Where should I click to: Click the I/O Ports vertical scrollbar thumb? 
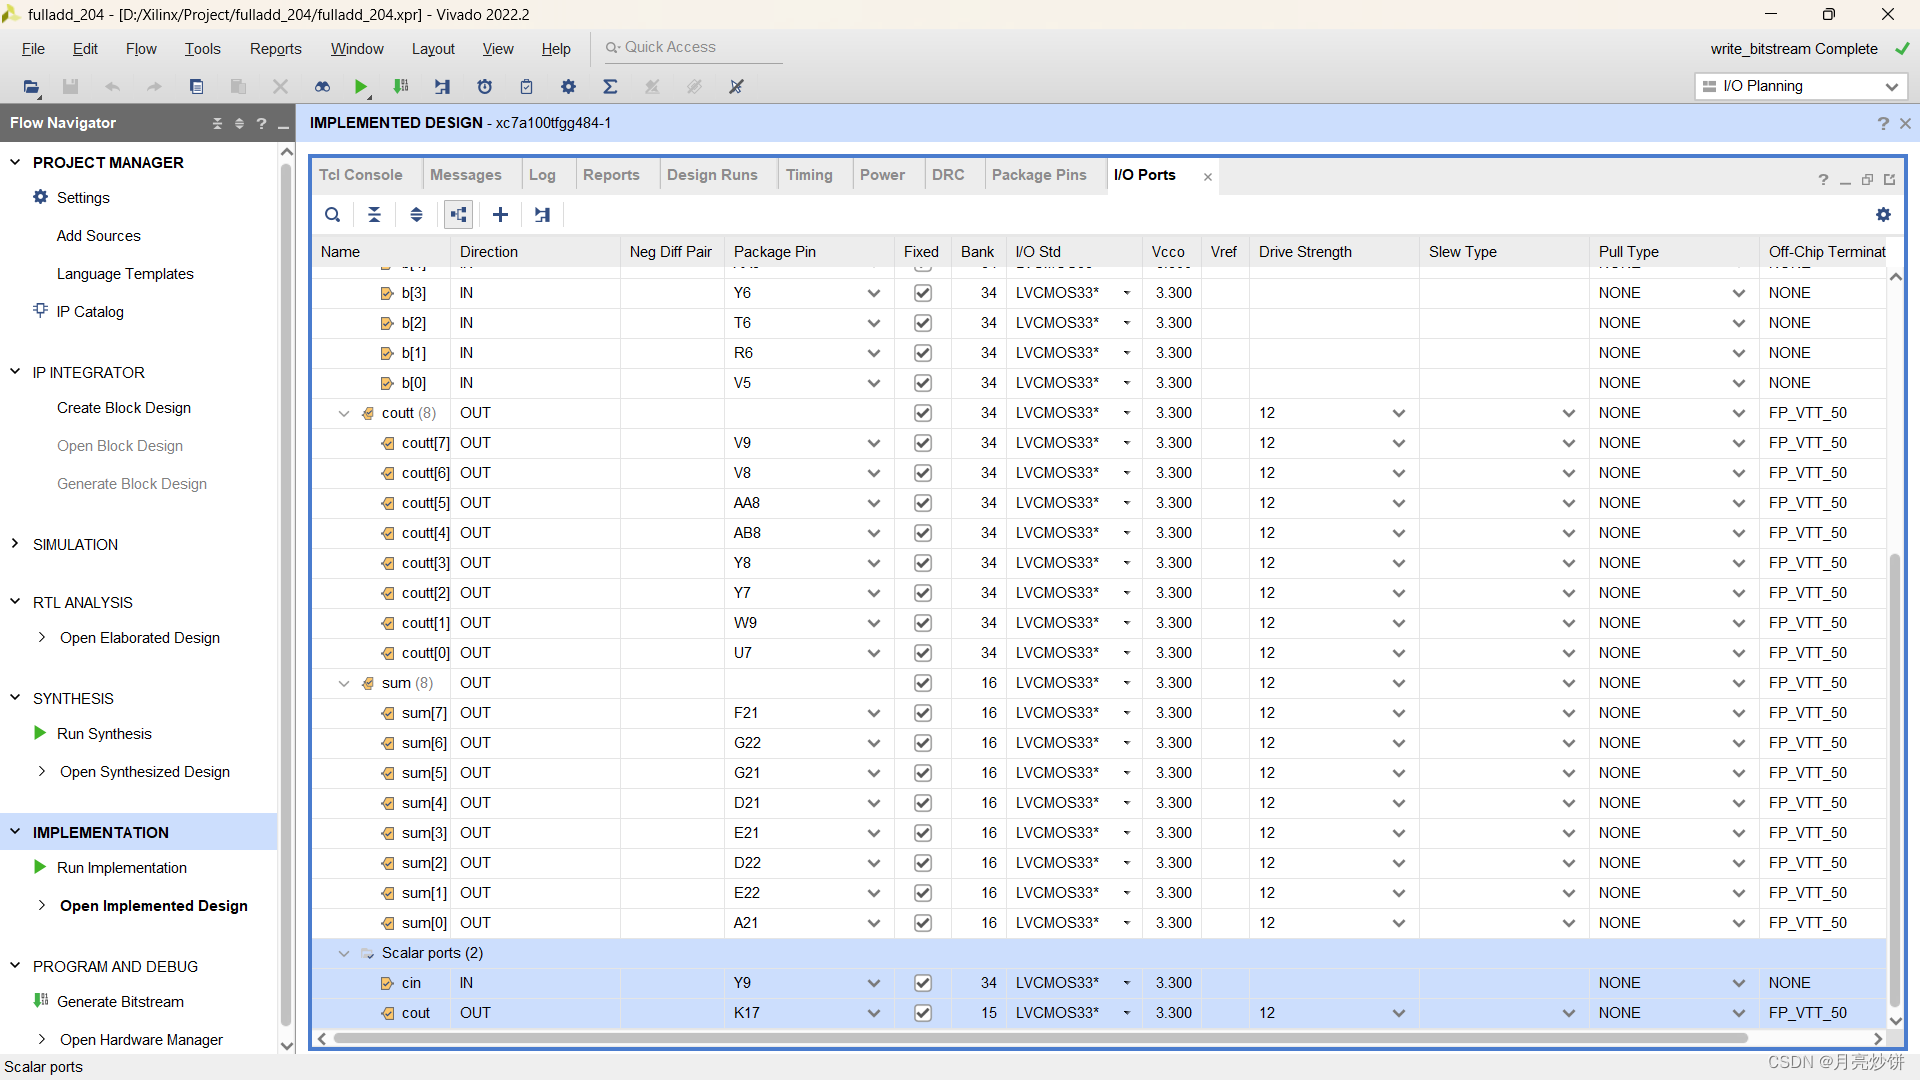[x=1895, y=780]
